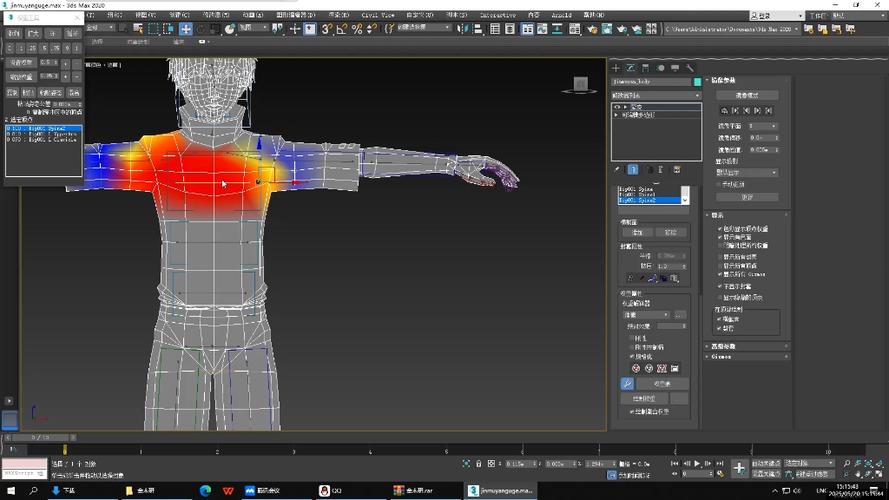Click the Edit Envelopes button
This screenshot has height=500, width=889.
pos(747,95)
